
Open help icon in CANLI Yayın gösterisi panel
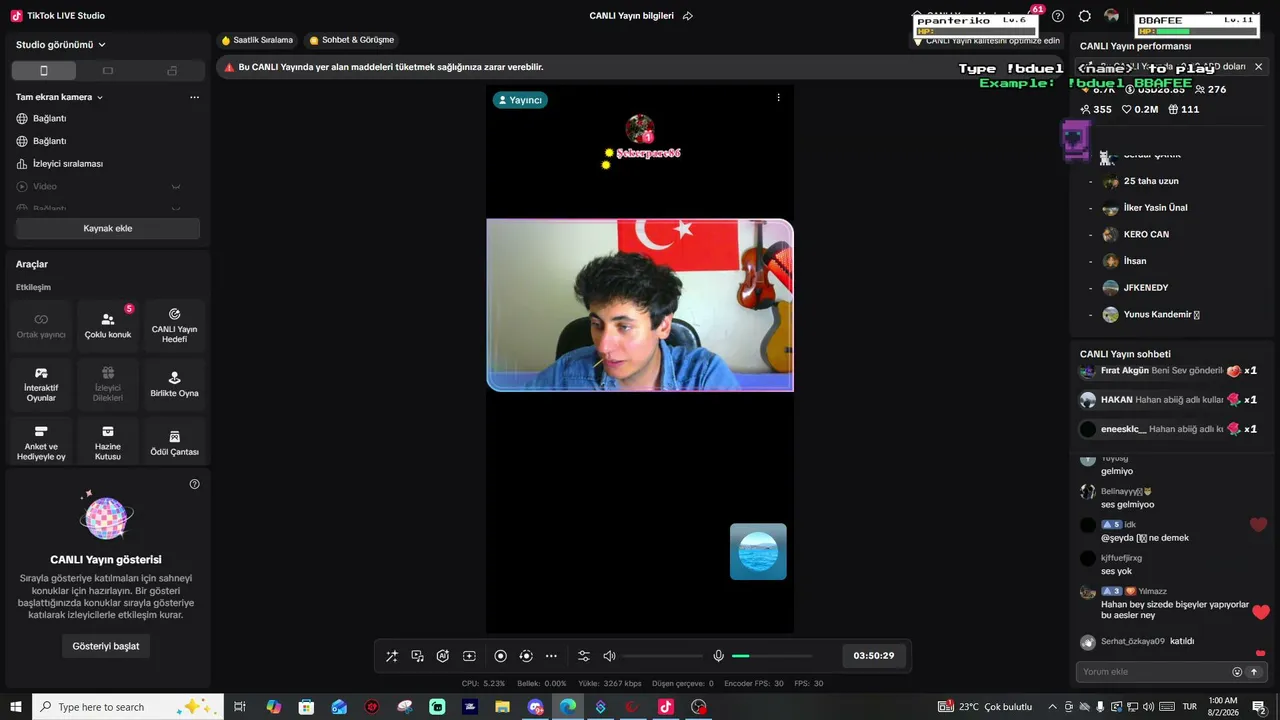click(195, 484)
